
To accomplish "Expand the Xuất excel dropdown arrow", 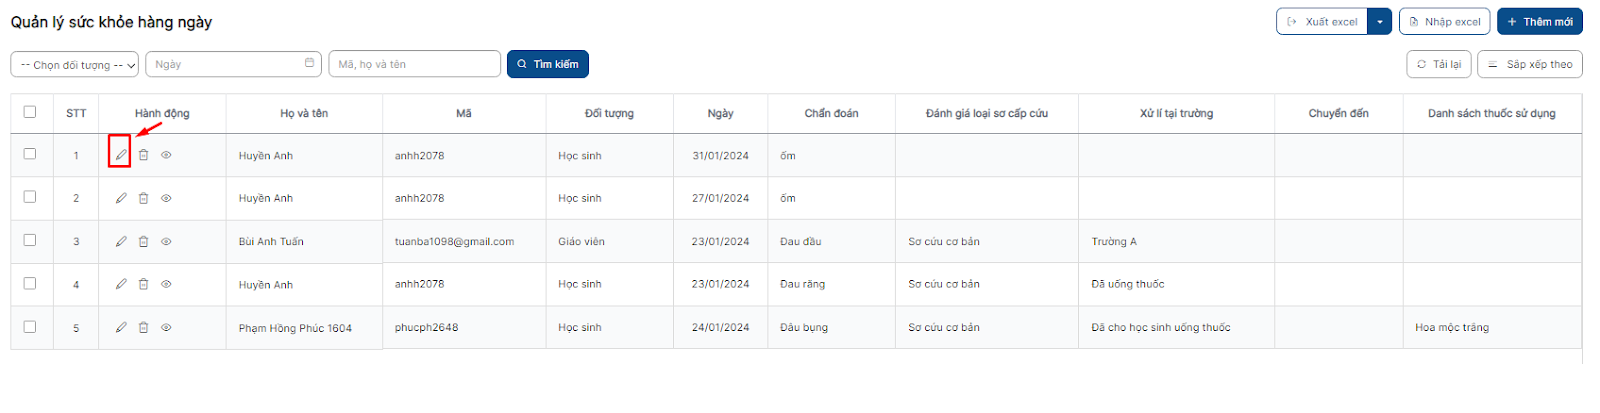I will [x=1380, y=22].
